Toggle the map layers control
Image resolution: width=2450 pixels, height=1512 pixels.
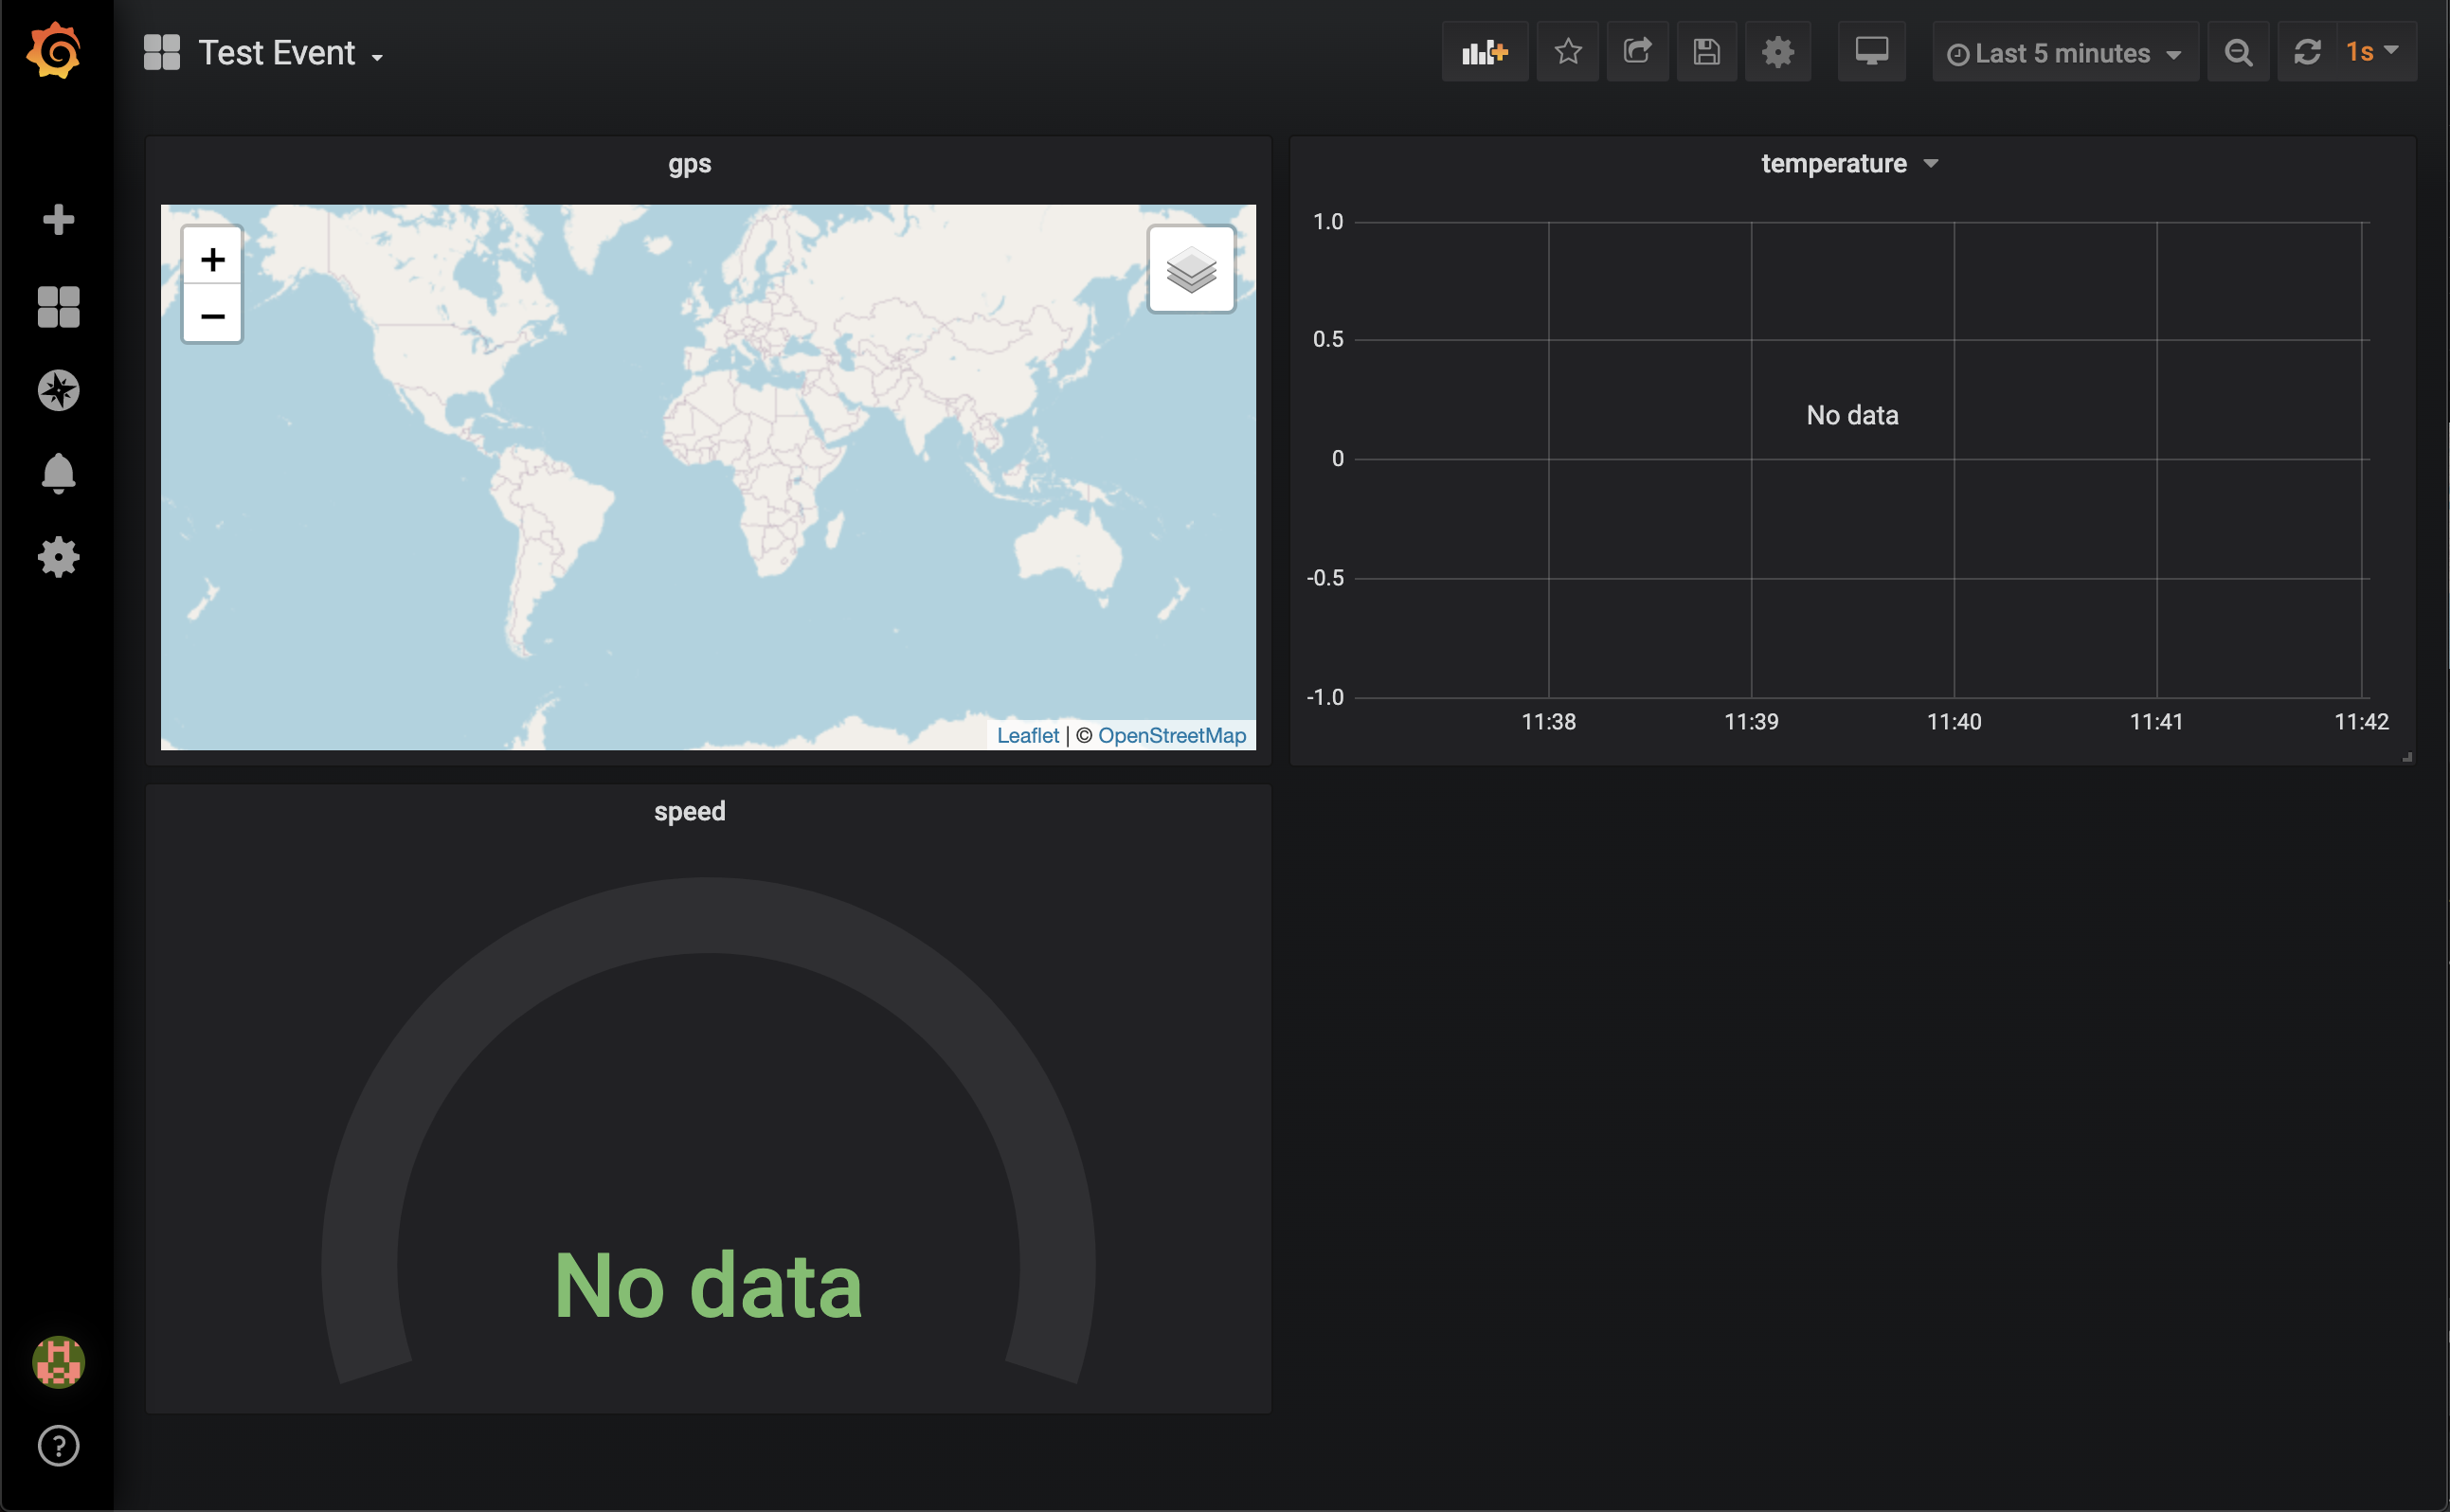1191,270
